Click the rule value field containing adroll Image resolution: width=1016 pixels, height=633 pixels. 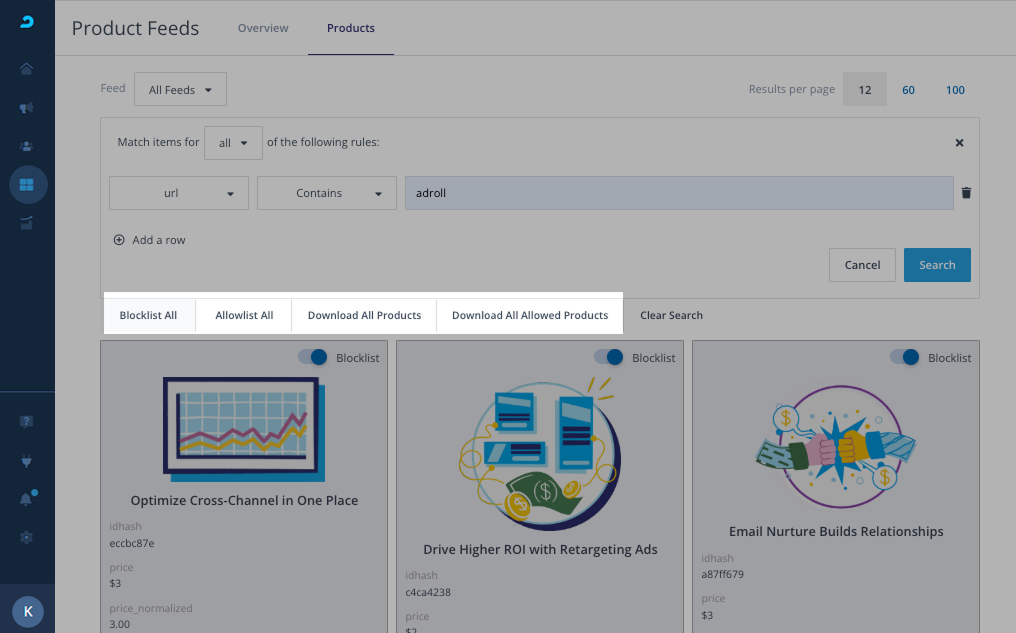[678, 193]
